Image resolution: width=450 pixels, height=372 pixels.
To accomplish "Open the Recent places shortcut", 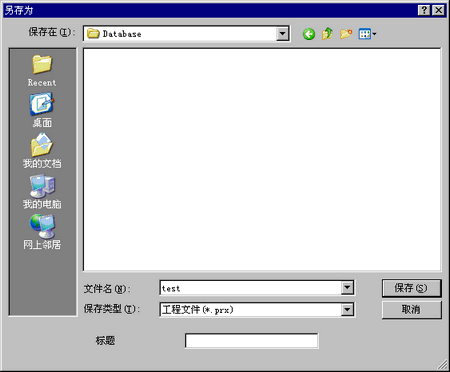I will click(42, 71).
